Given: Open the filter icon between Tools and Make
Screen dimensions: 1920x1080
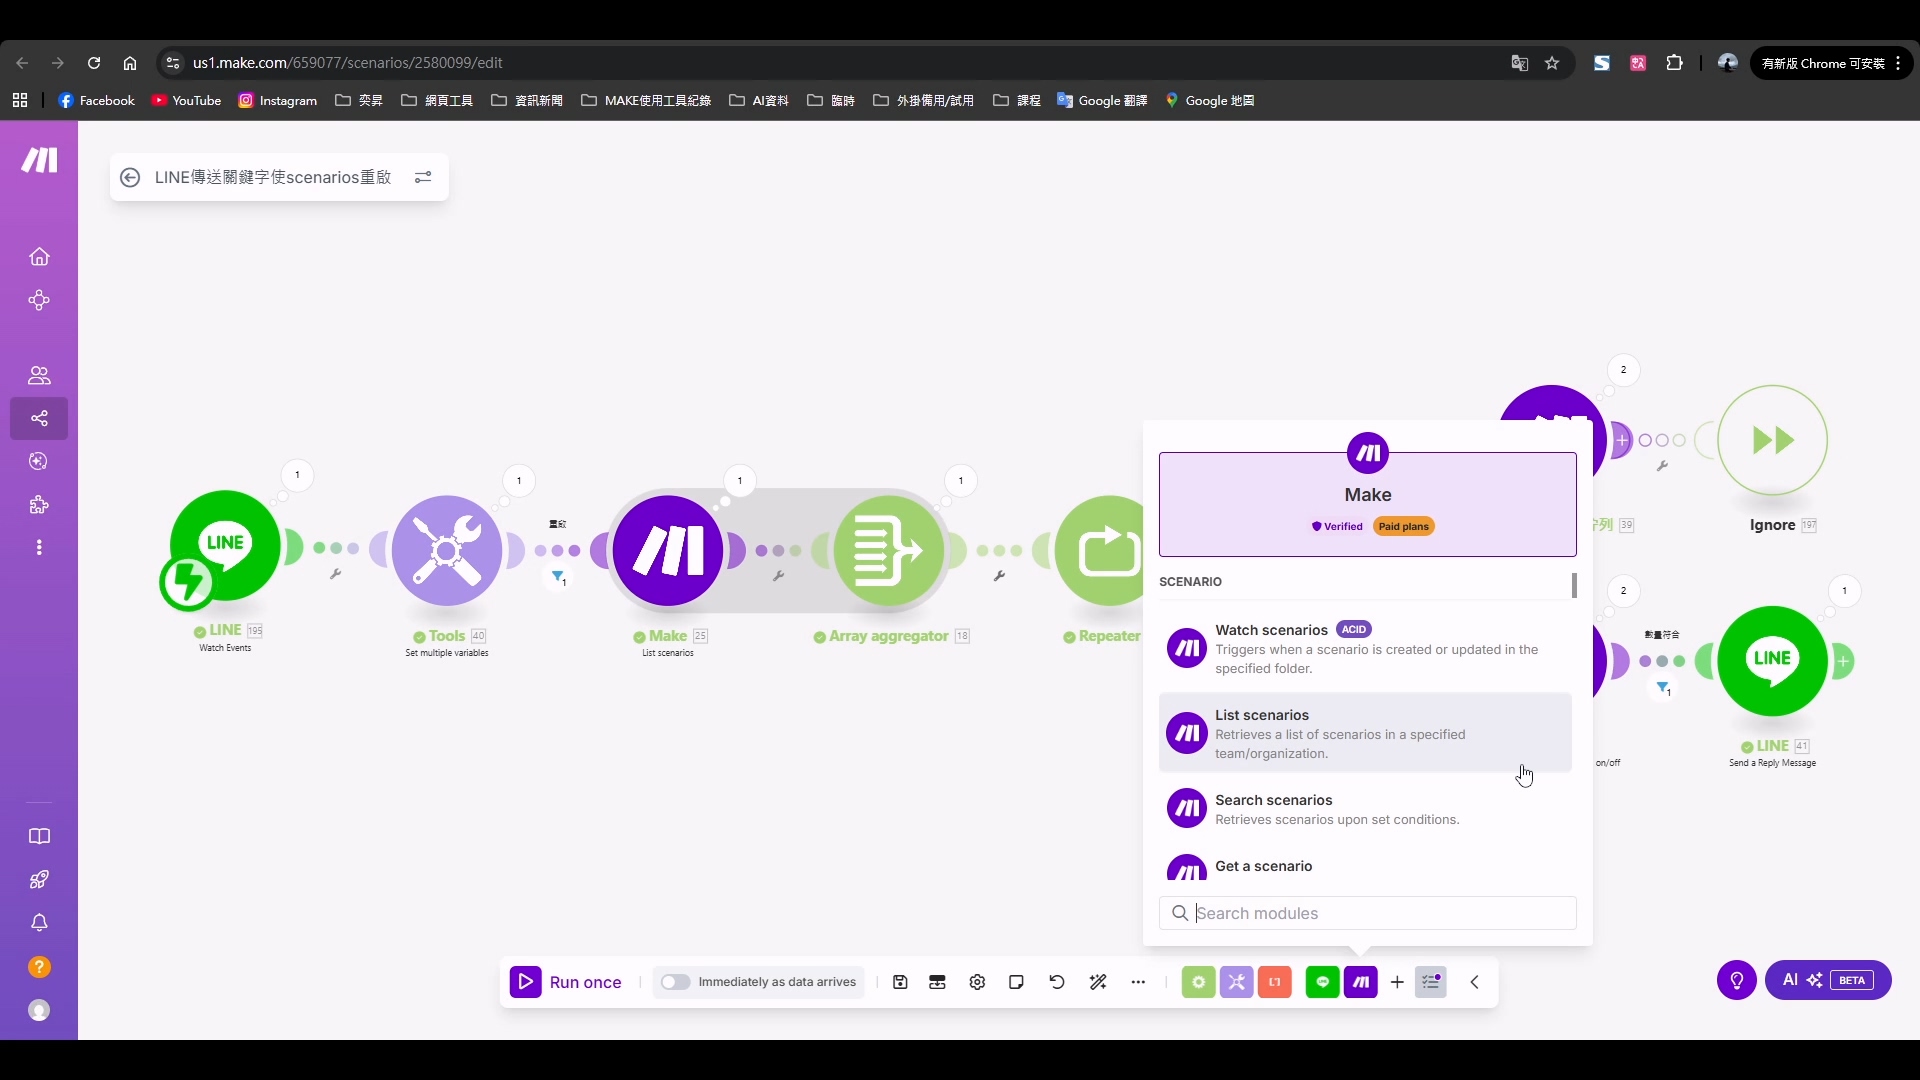Looking at the screenshot, I should [558, 577].
